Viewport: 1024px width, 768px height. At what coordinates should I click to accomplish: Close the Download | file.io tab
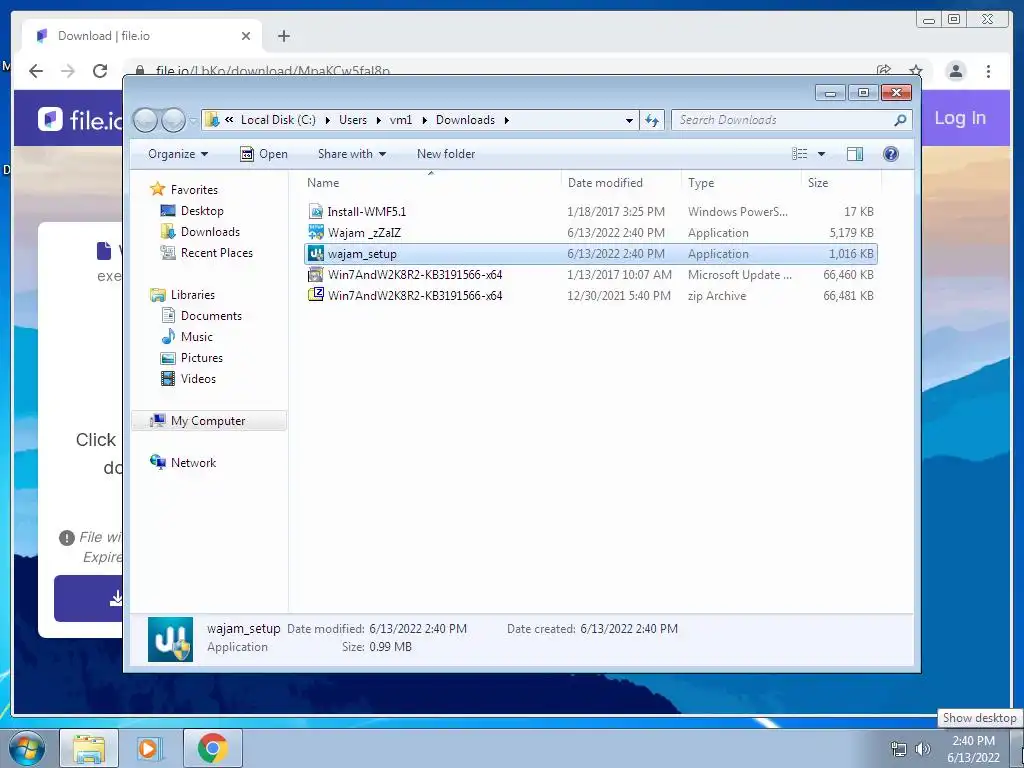pos(246,36)
